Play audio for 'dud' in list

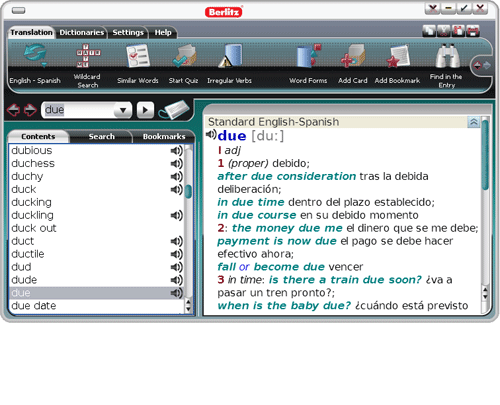pos(177,267)
